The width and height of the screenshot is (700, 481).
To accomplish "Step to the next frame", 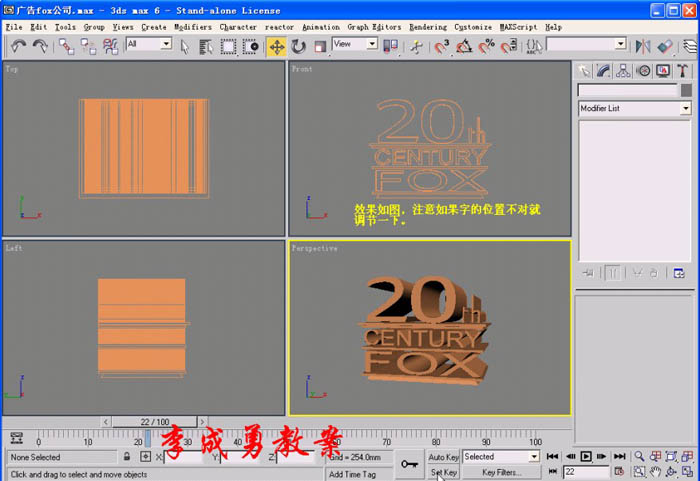I will tap(602, 456).
